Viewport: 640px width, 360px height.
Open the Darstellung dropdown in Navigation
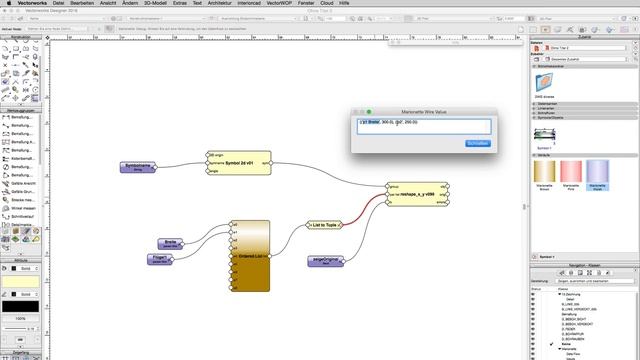tap(595, 281)
